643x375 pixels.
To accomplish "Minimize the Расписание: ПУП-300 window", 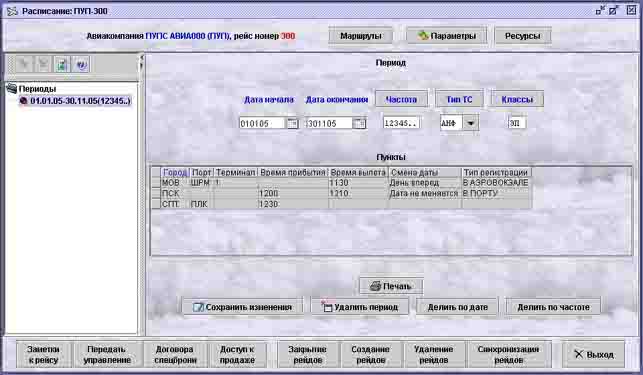I will click(x=600, y=11).
